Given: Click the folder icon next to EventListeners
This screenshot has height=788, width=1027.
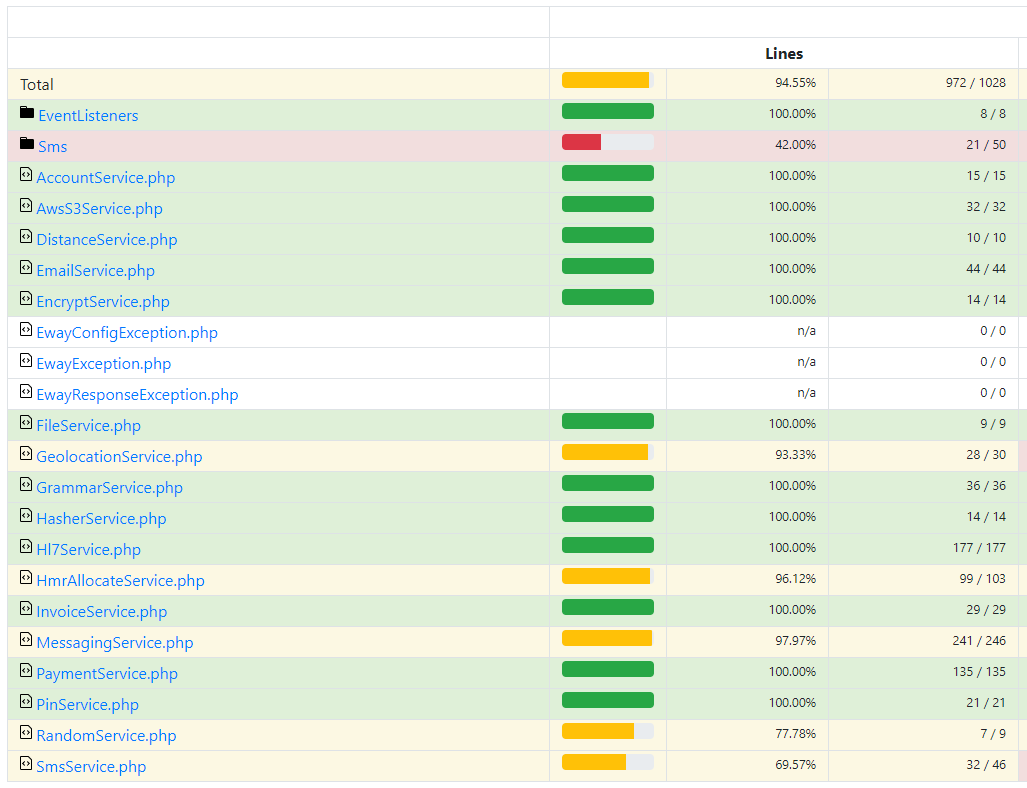Looking at the screenshot, I should [27, 113].
